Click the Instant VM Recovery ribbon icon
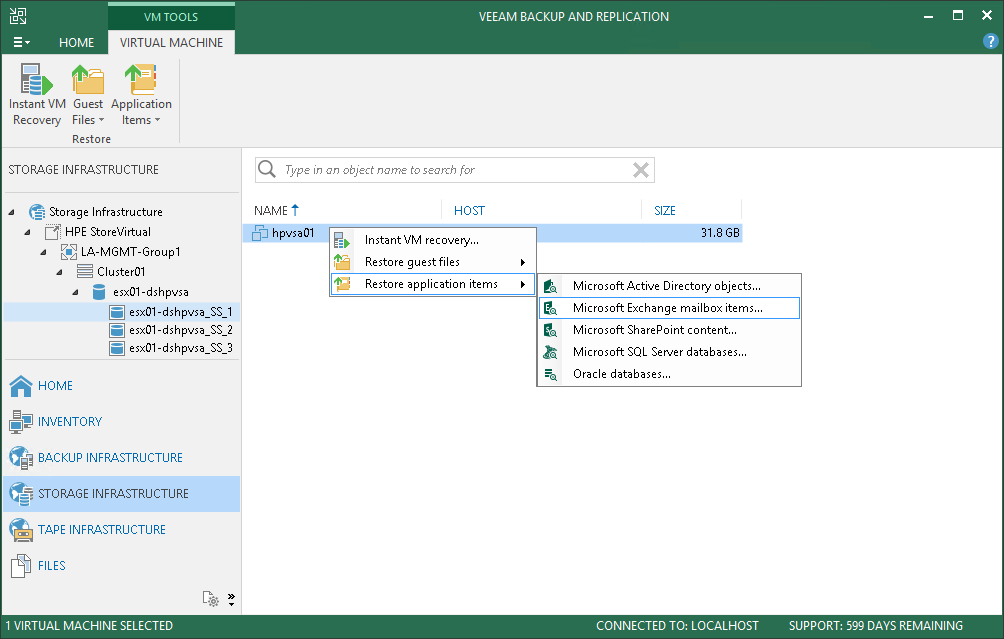Screen dimensions: 1004x639 point(36,79)
